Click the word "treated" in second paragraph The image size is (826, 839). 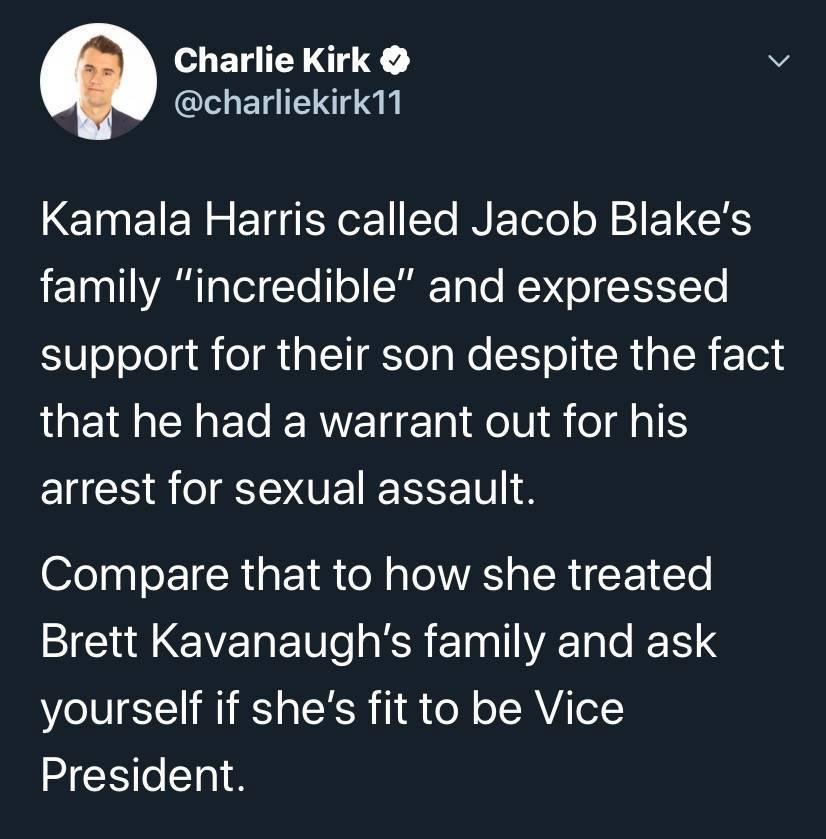640,576
